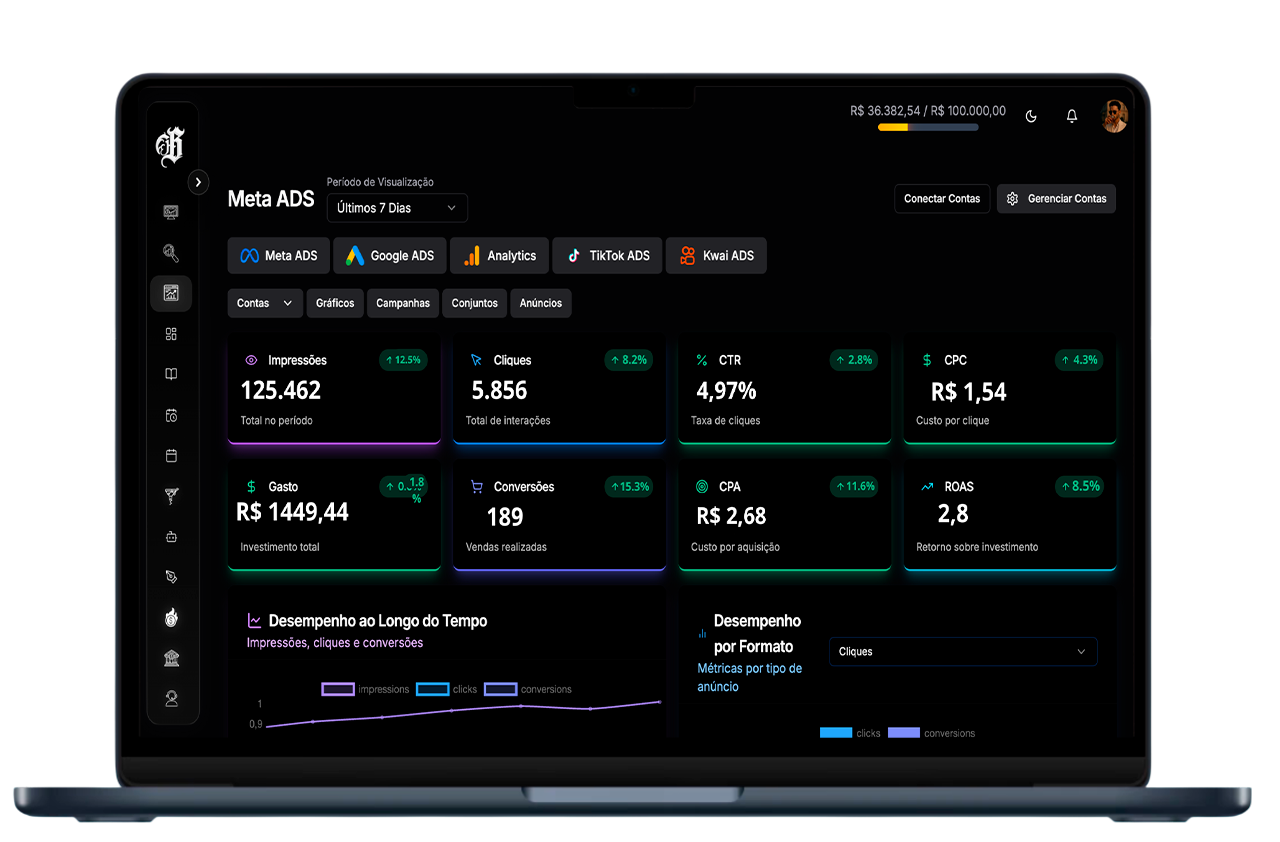Expand the Contas dropdown

(x=265, y=303)
